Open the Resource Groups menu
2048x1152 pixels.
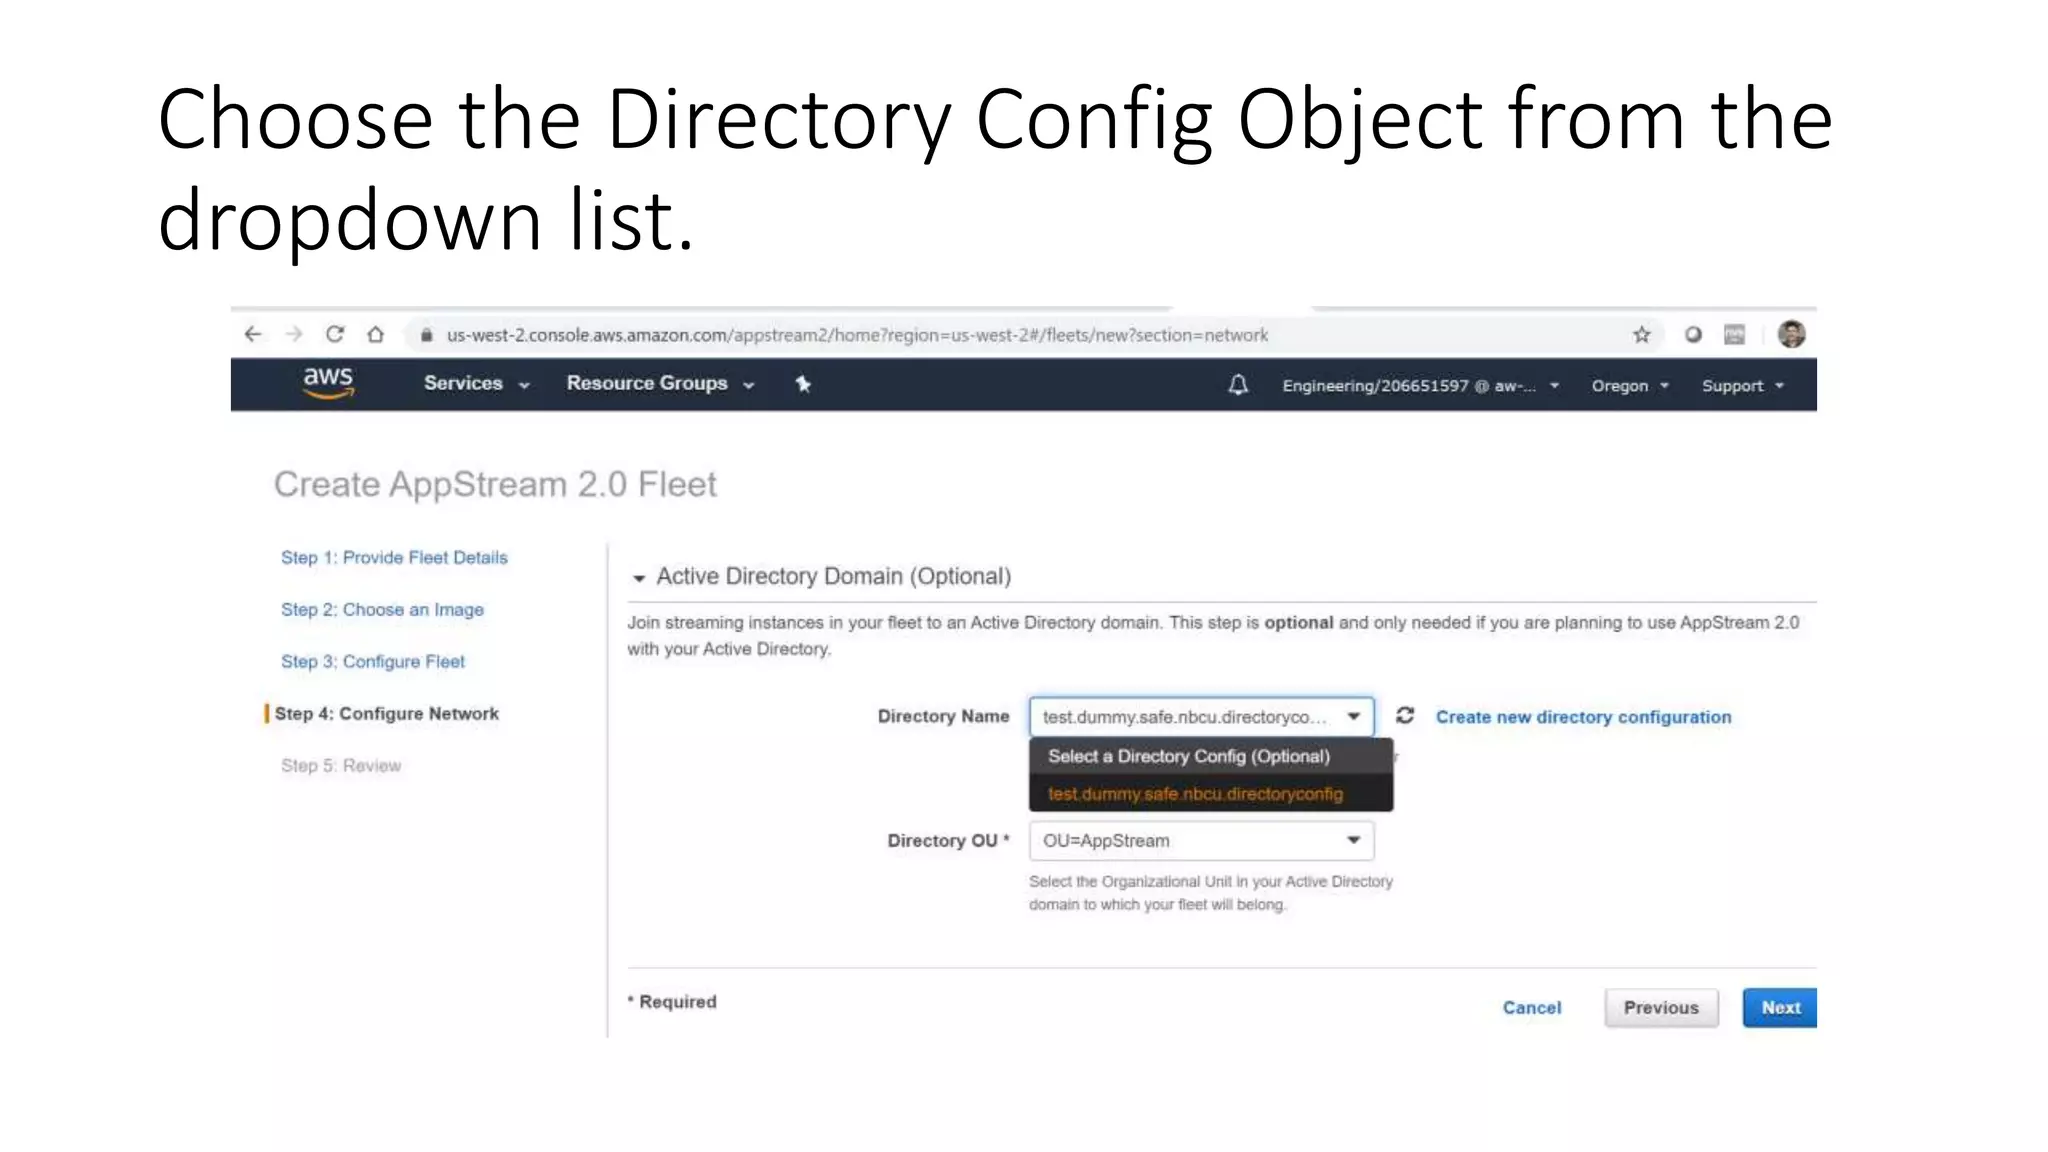point(660,384)
